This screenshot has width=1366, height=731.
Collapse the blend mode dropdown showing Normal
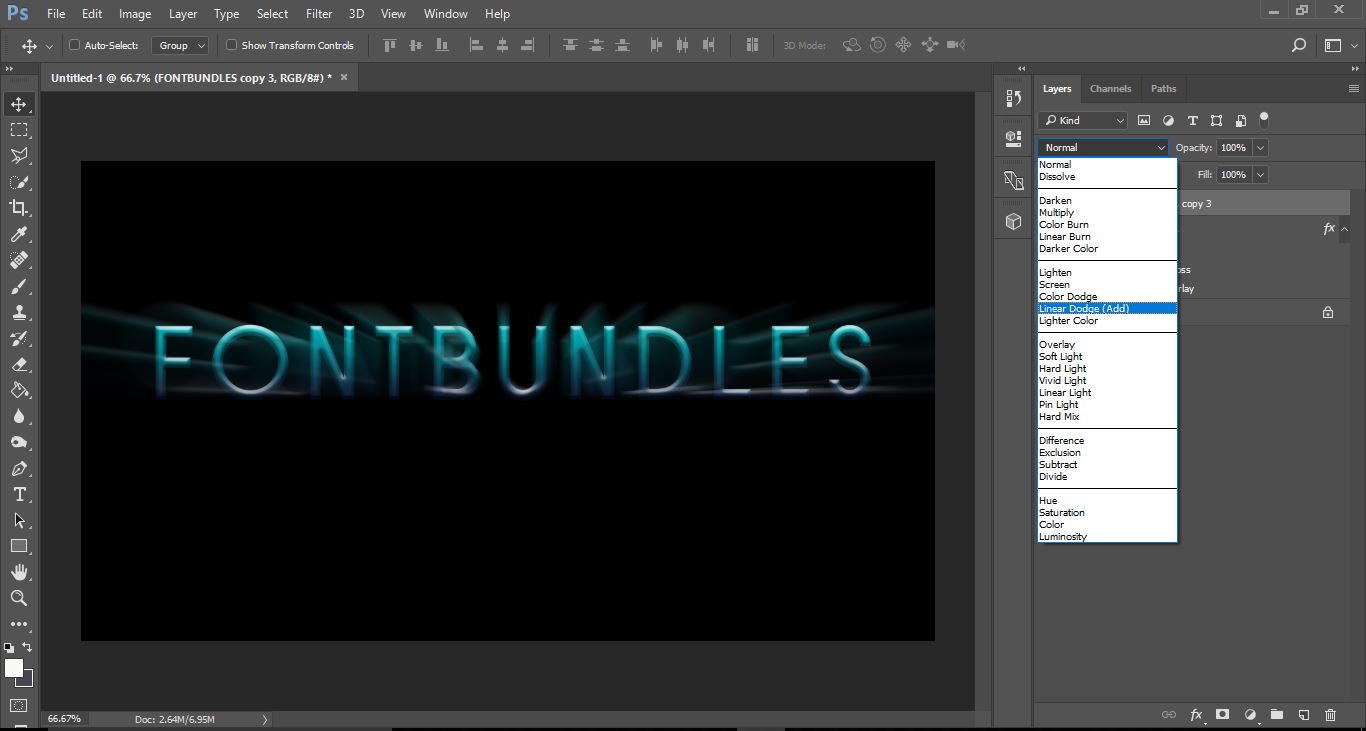point(1103,147)
